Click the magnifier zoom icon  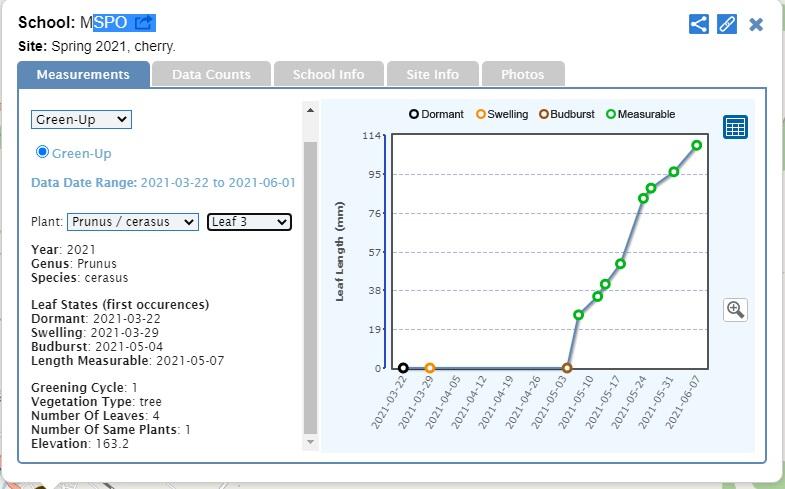tap(735, 310)
